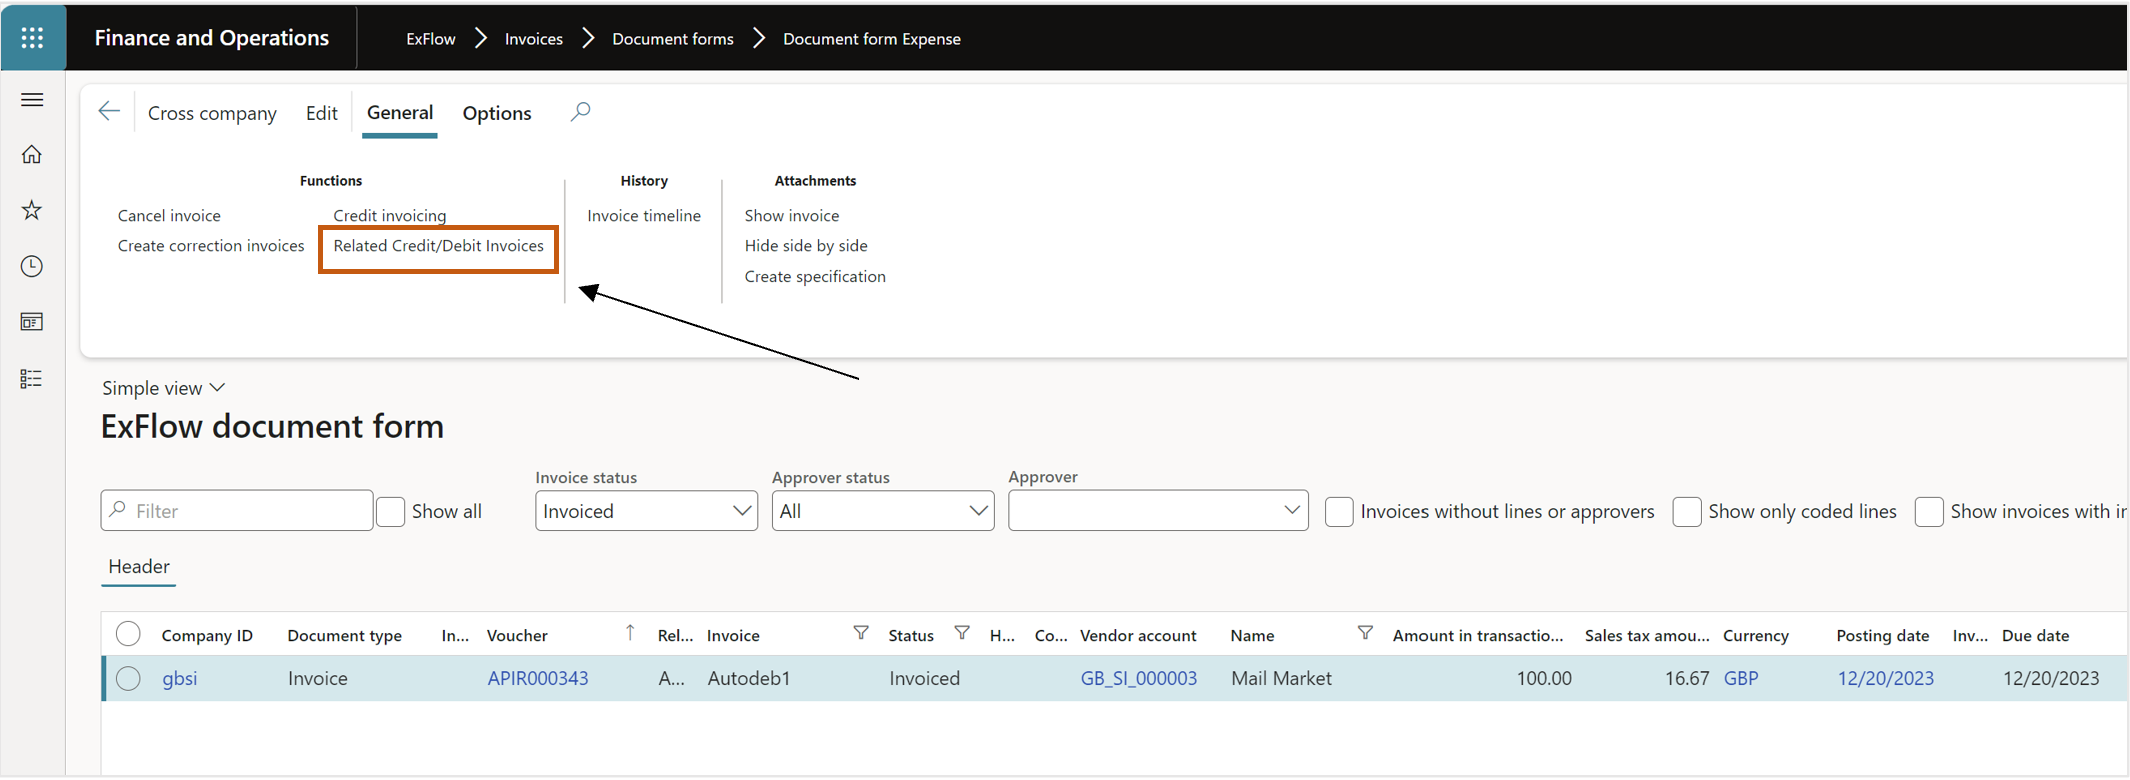Click Vendor account column header
This screenshot has width=2130, height=780.
[1138, 635]
